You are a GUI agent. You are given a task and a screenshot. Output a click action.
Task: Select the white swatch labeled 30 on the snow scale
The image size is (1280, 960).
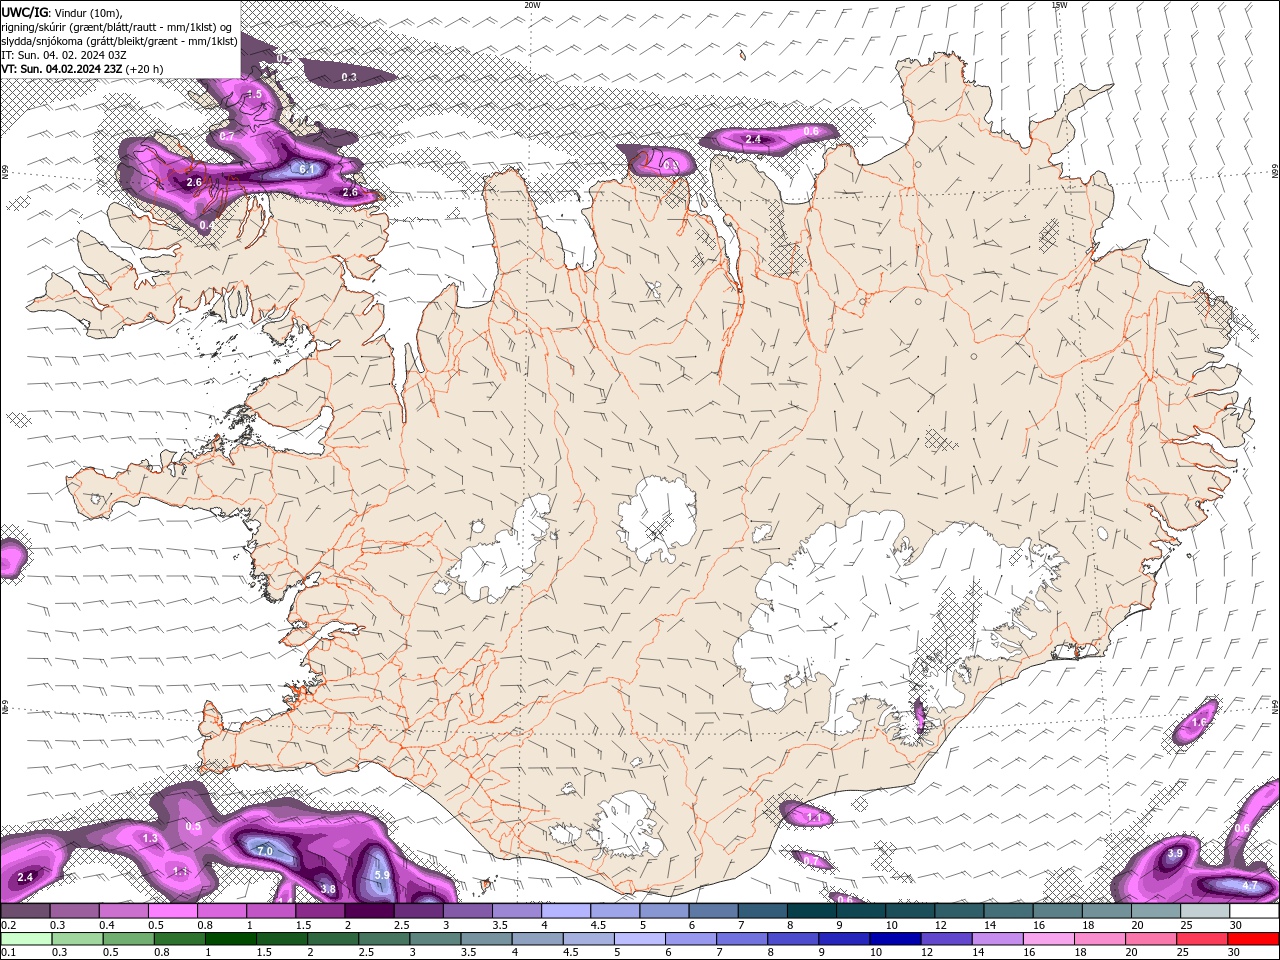[1254, 911]
